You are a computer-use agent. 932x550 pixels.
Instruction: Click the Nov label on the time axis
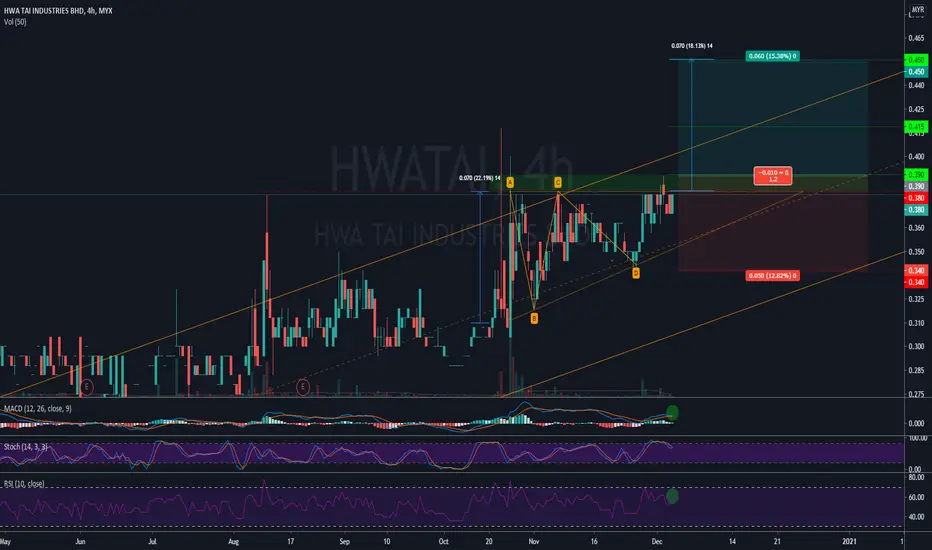[x=534, y=542]
